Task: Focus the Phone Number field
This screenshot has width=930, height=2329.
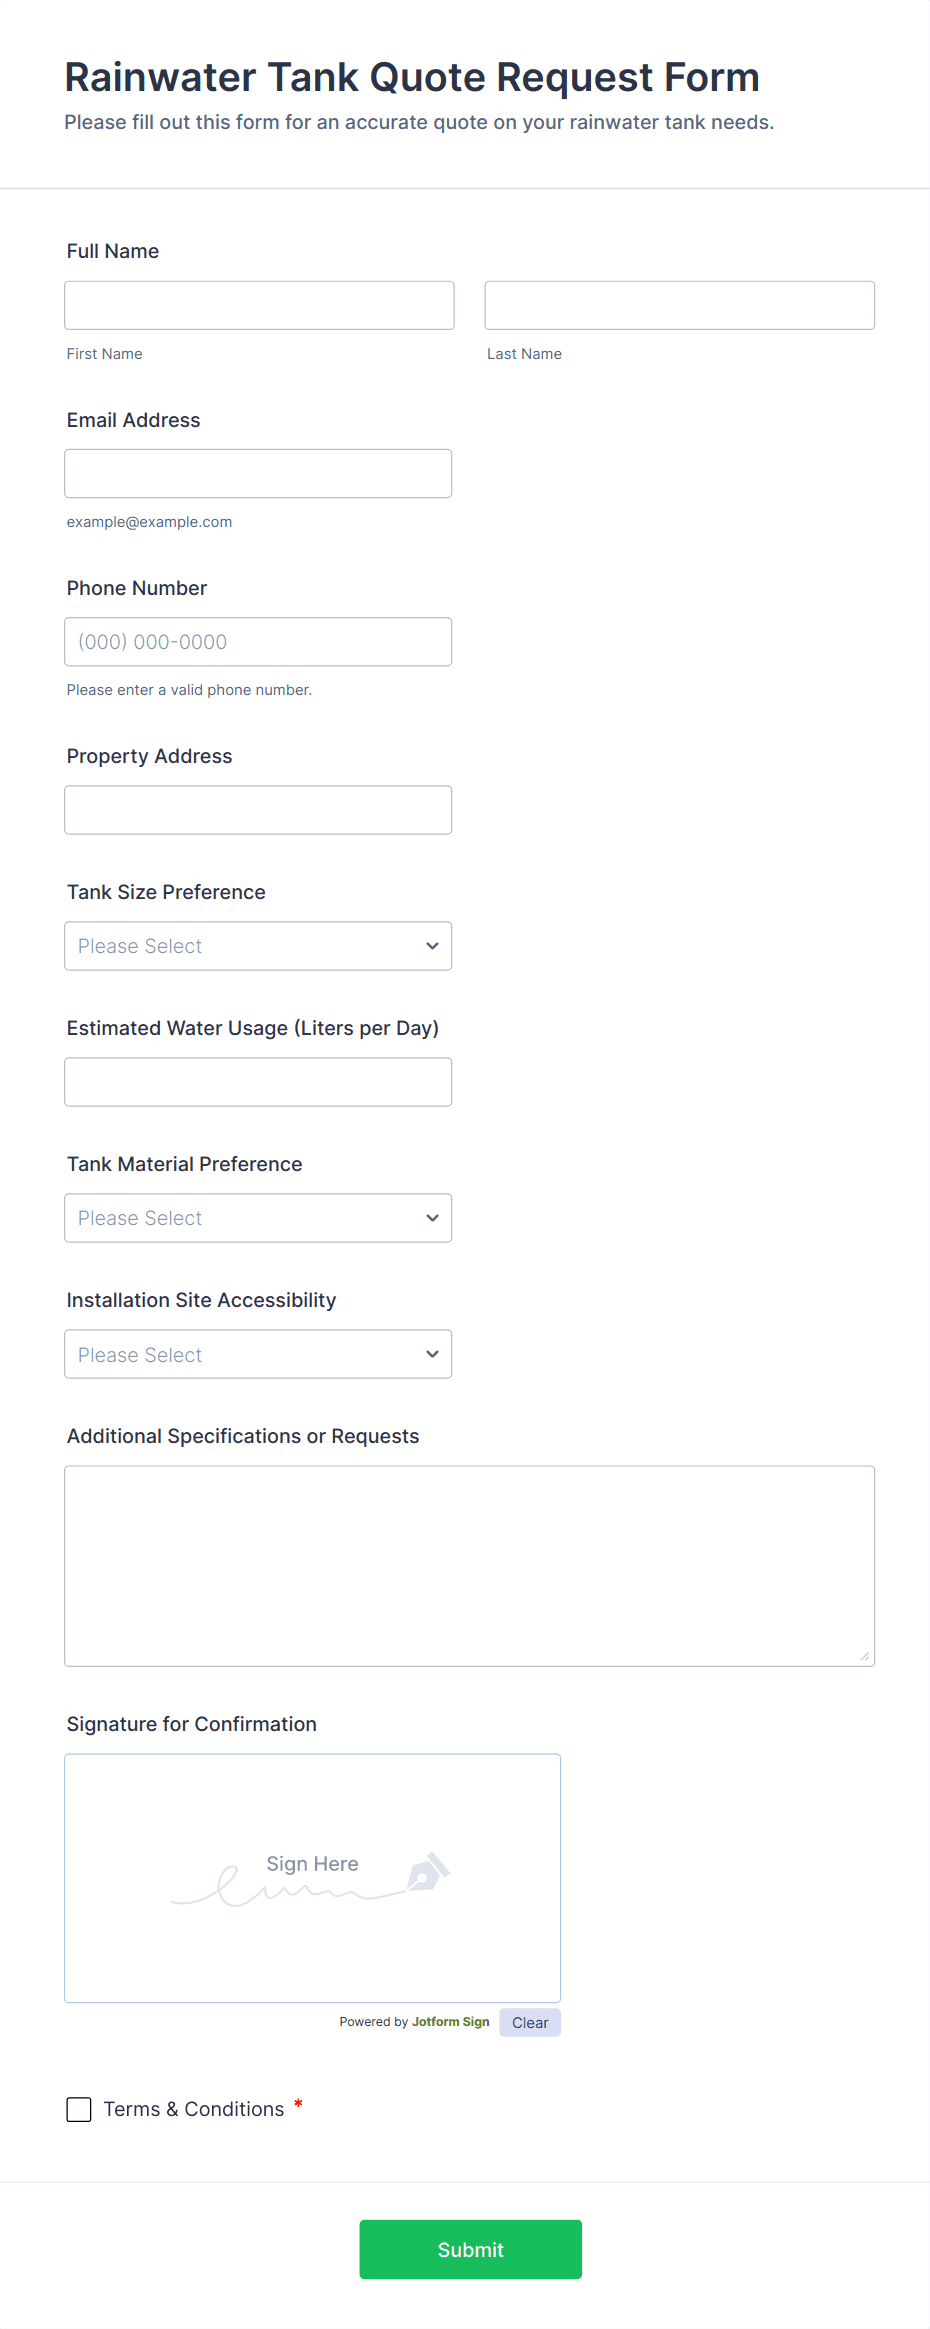Action: click(258, 642)
